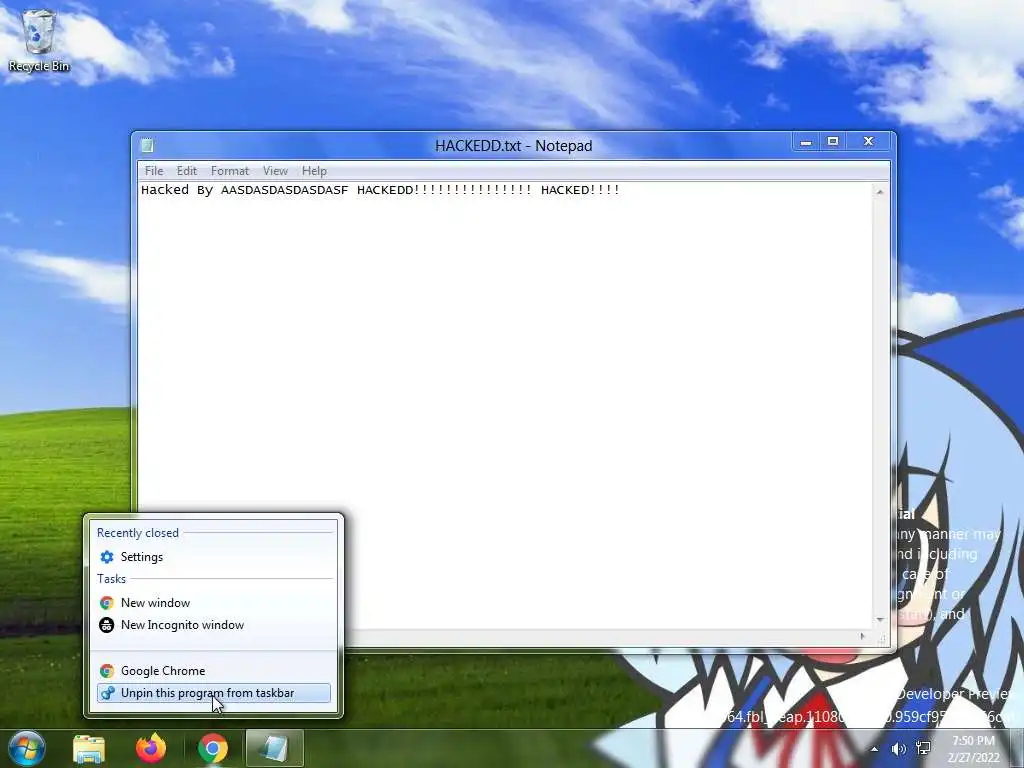Open the Edit menu in Notepad
Screen dimensions: 1024x768
[x=187, y=171]
